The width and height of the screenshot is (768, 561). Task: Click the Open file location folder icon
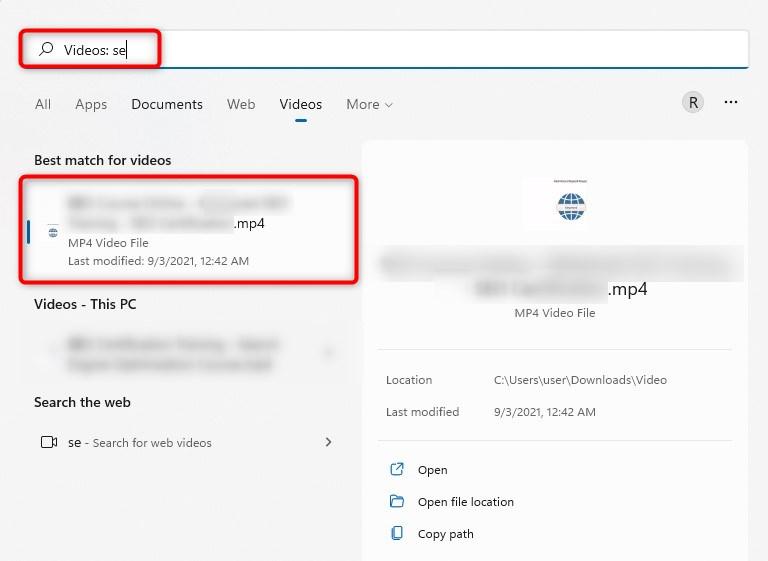coord(397,501)
